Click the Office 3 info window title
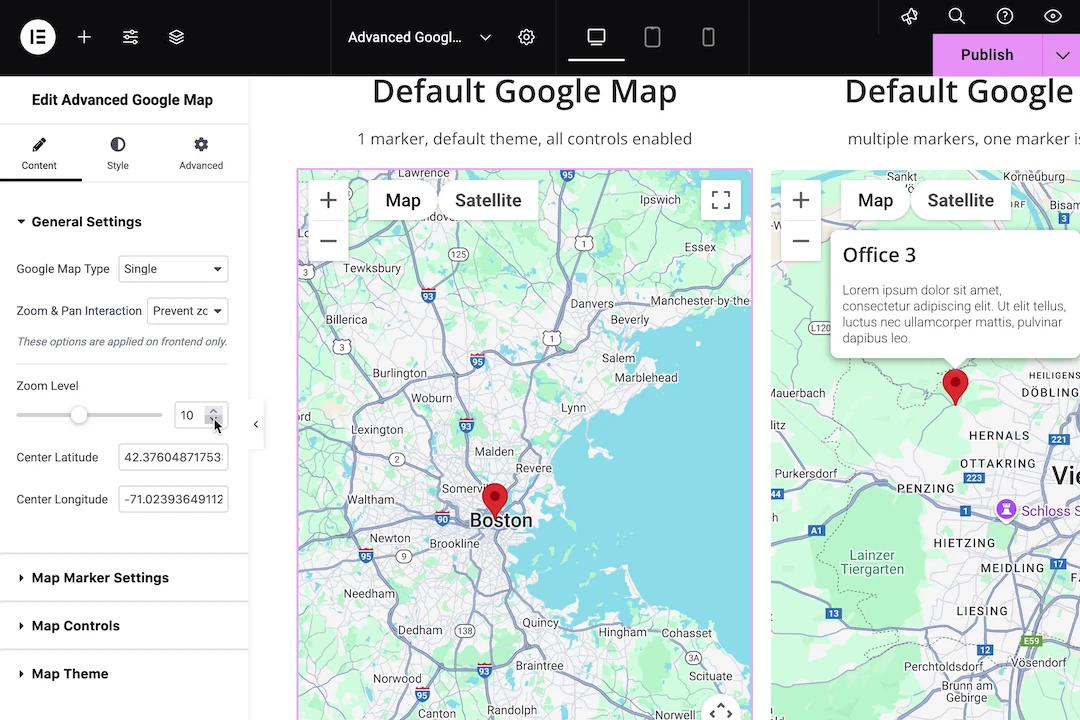Image resolution: width=1080 pixels, height=720 pixels. (x=879, y=255)
